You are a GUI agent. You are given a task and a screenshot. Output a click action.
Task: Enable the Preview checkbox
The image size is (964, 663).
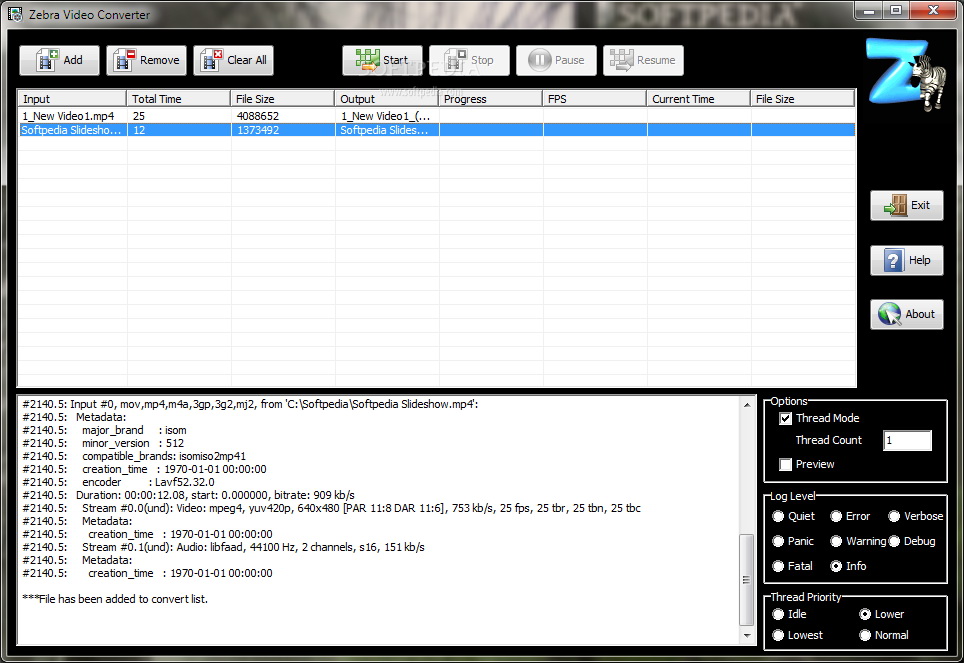(786, 464)
